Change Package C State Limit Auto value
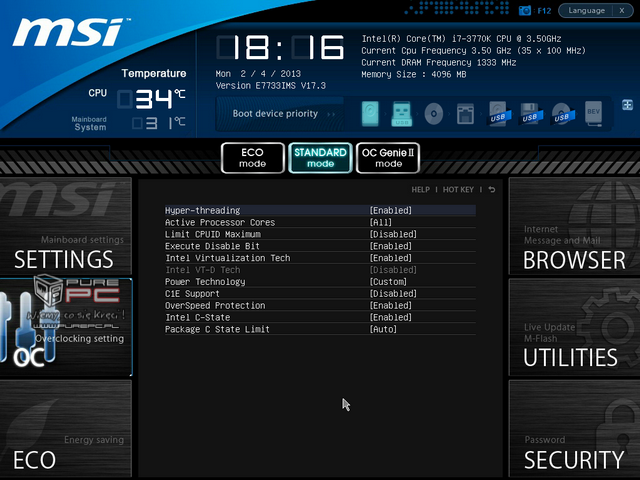Image resolution: width=640 pixels, height=480 pixels. coord(383,329)
